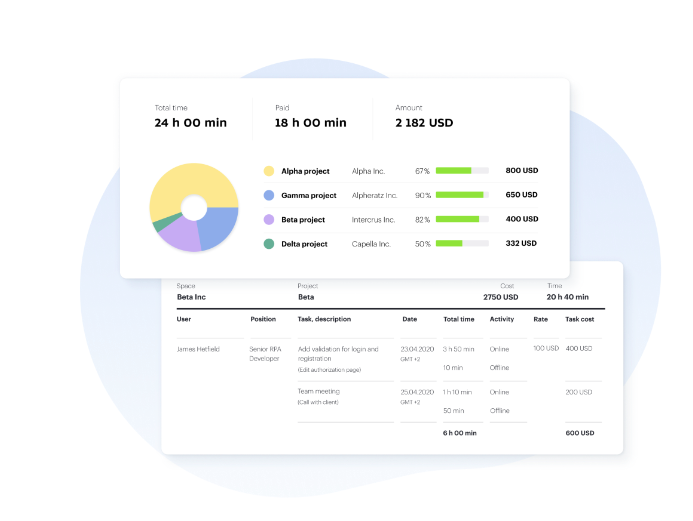Click the 'Task, description' column header
The height and width of the screenshot is (521, 693).
click(x=324, y=319)
